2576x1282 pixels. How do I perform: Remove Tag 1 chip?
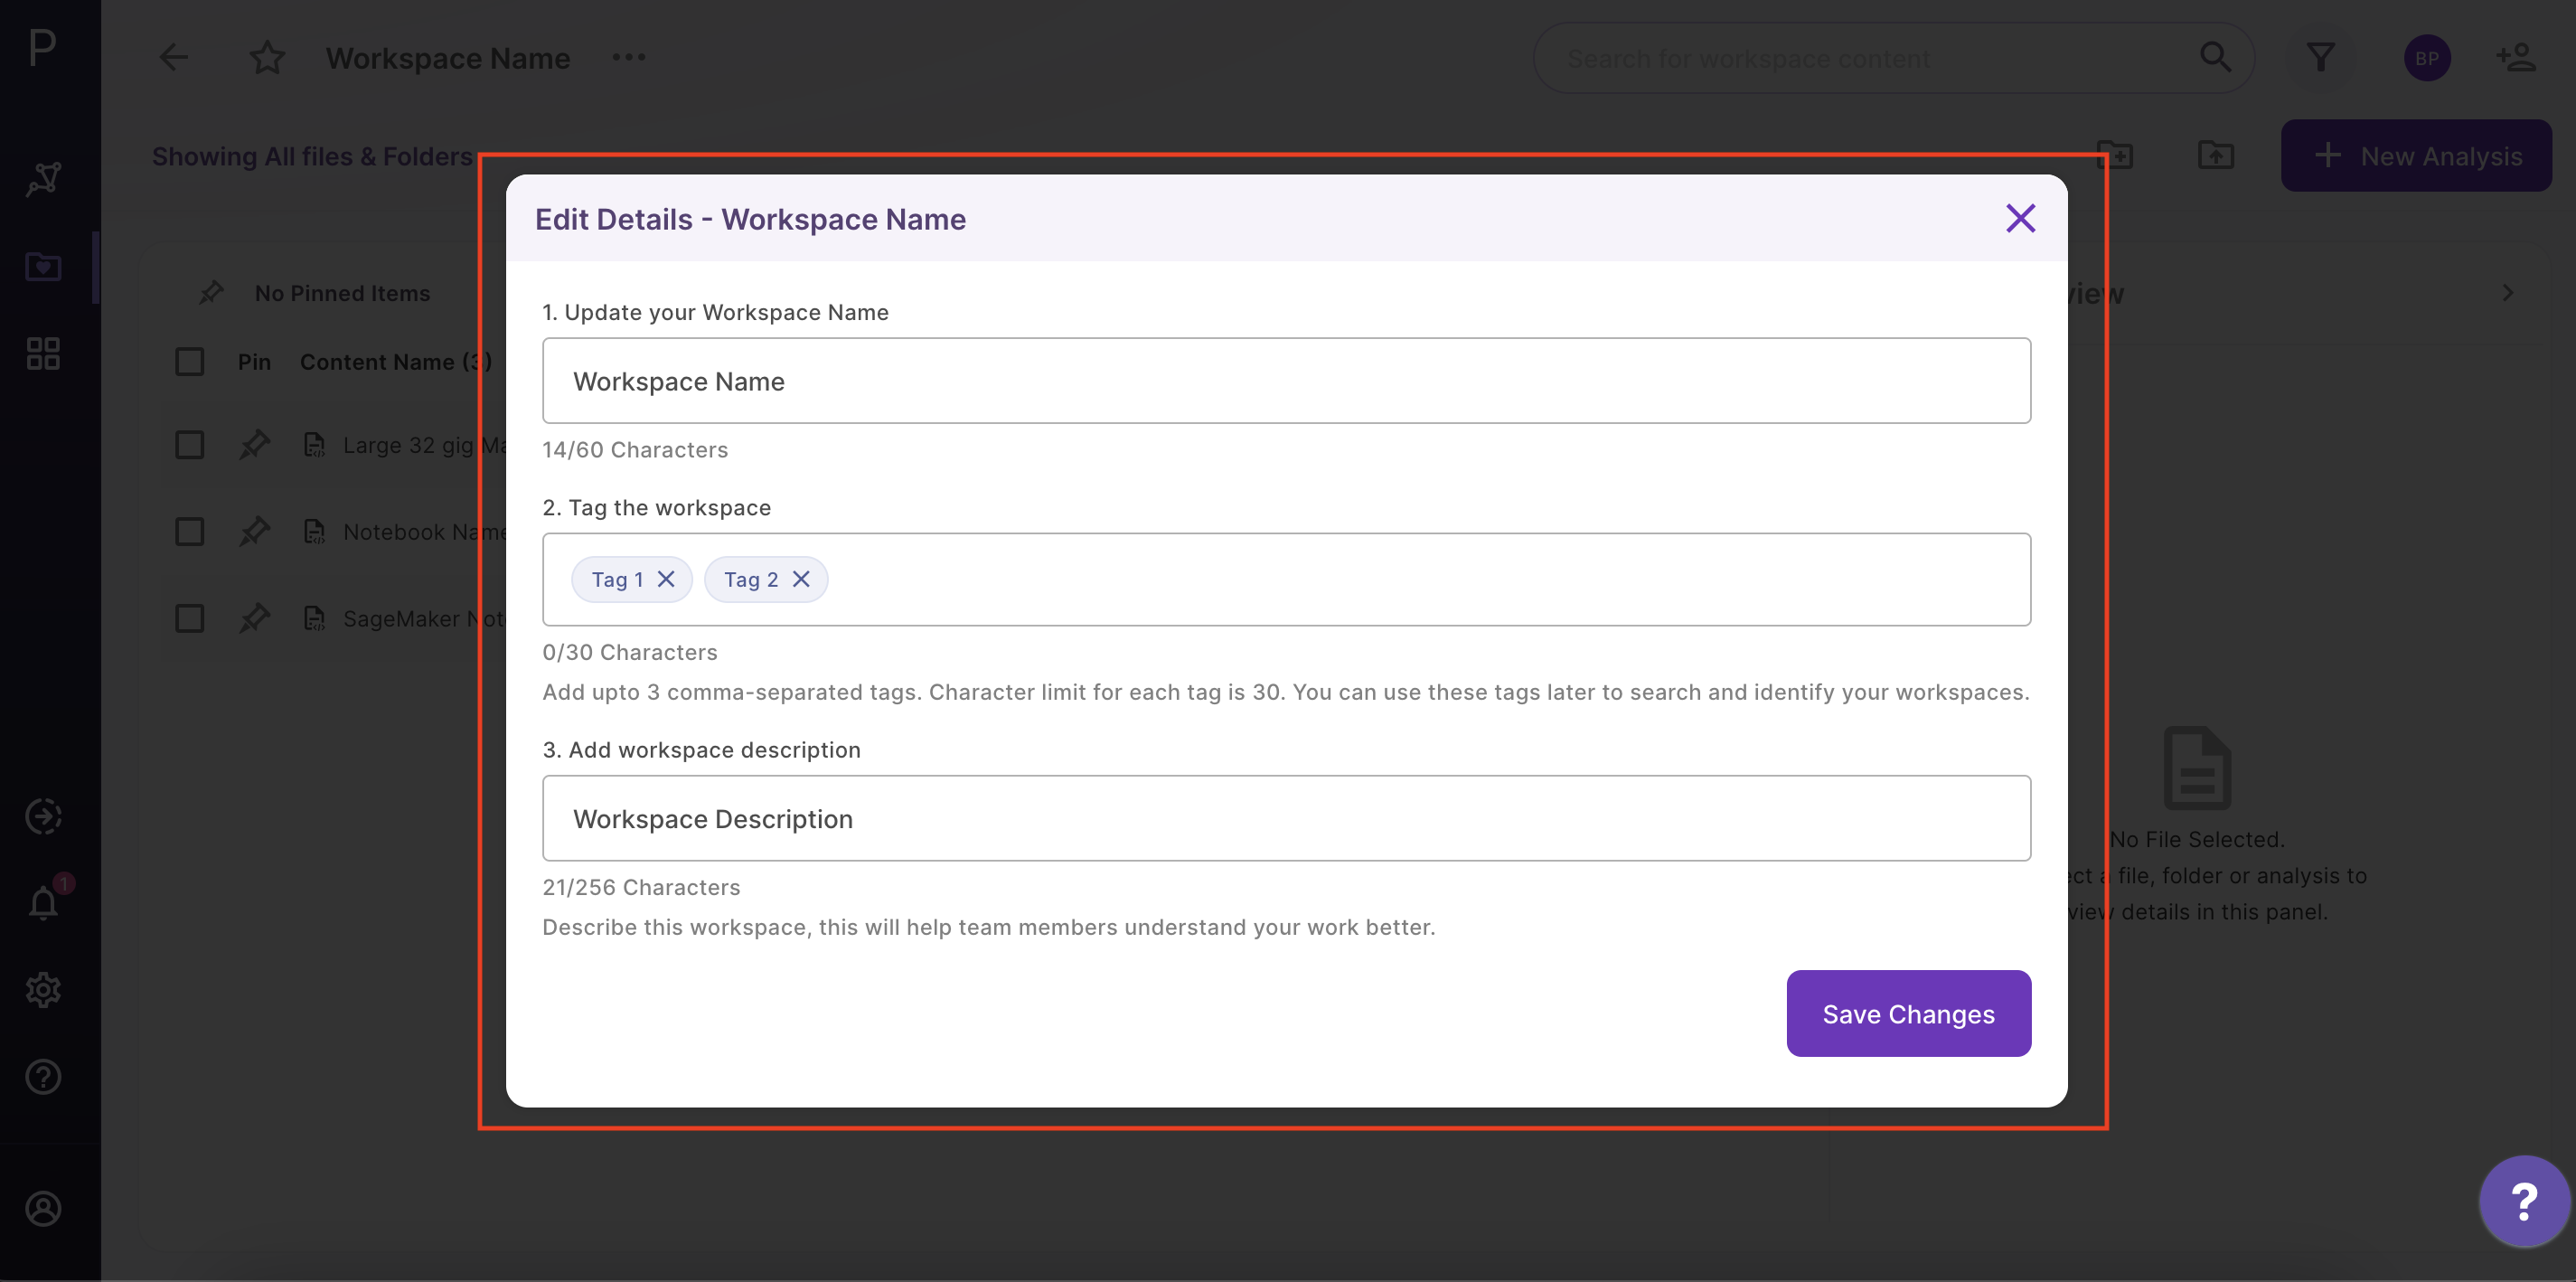(666, 579)
